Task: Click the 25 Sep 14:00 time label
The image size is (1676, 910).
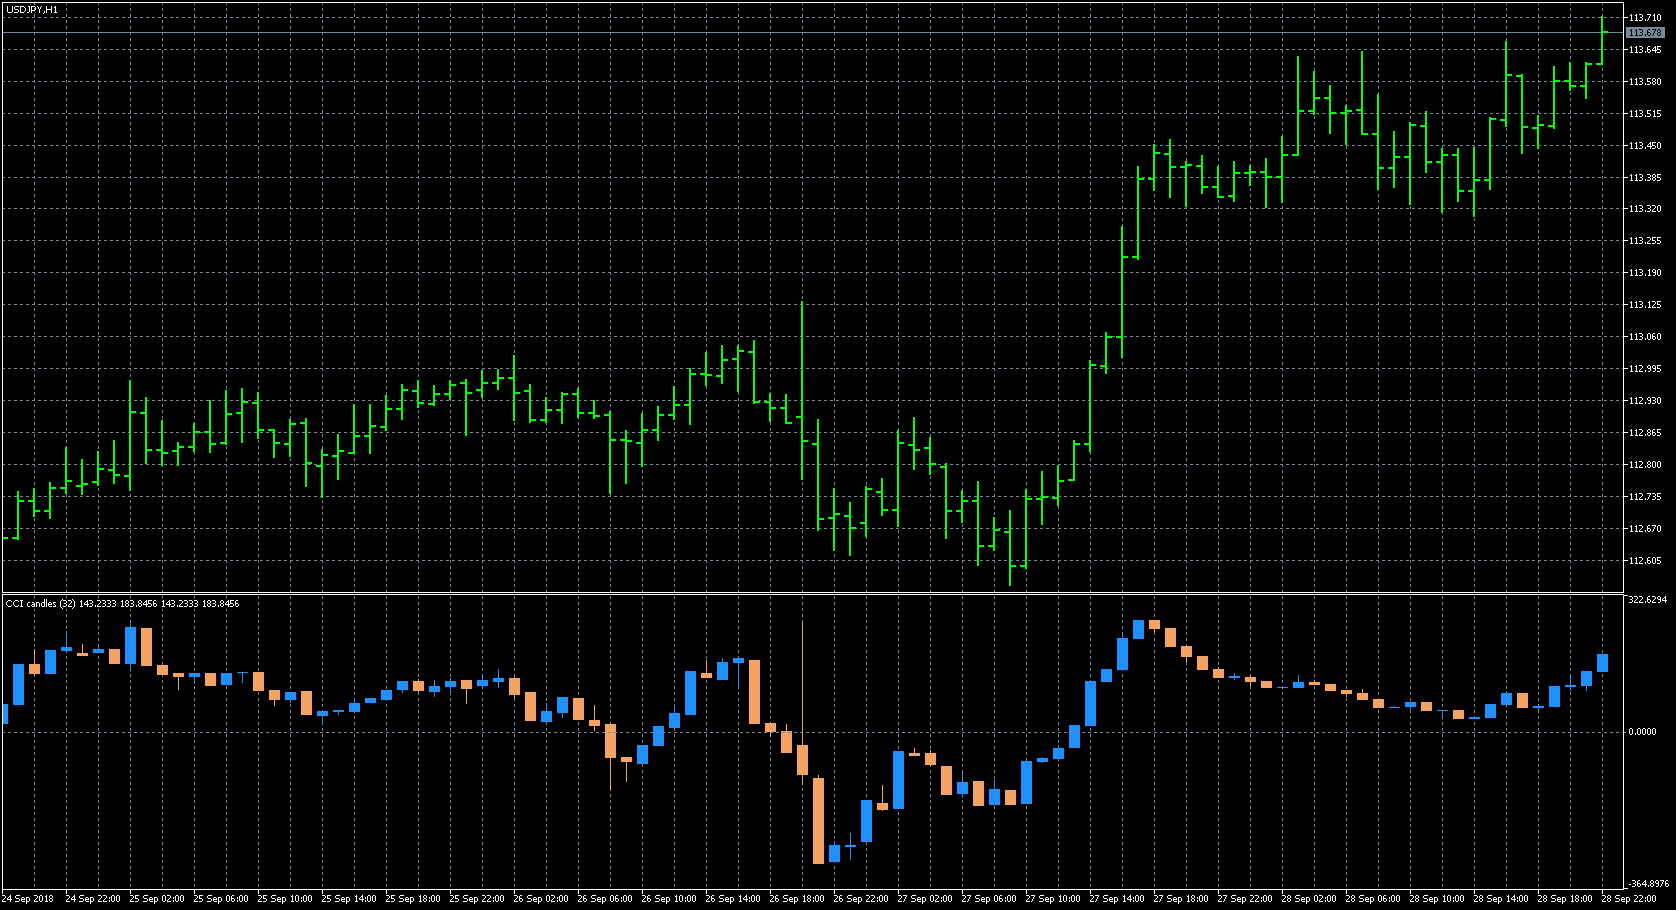Action: (x=349, y=899)
